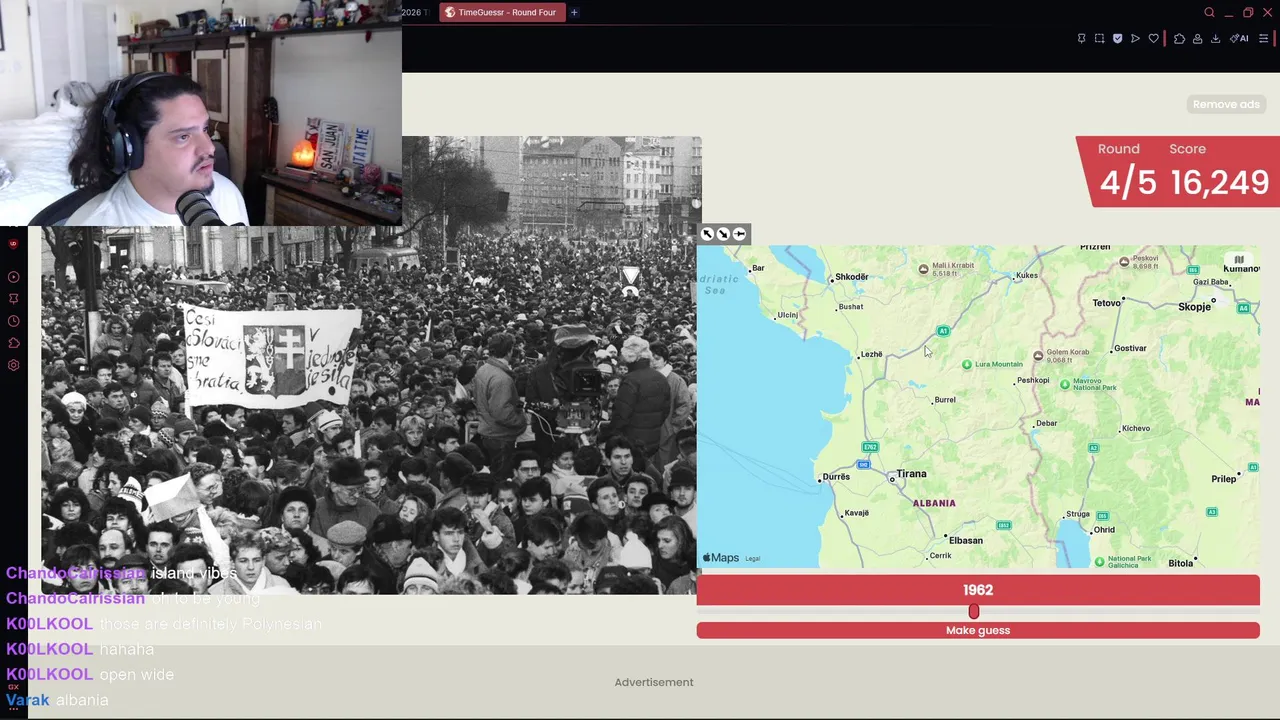Click the Kavajë label on the map
This screenshot has width=1280, height=720.
point(857,513)
